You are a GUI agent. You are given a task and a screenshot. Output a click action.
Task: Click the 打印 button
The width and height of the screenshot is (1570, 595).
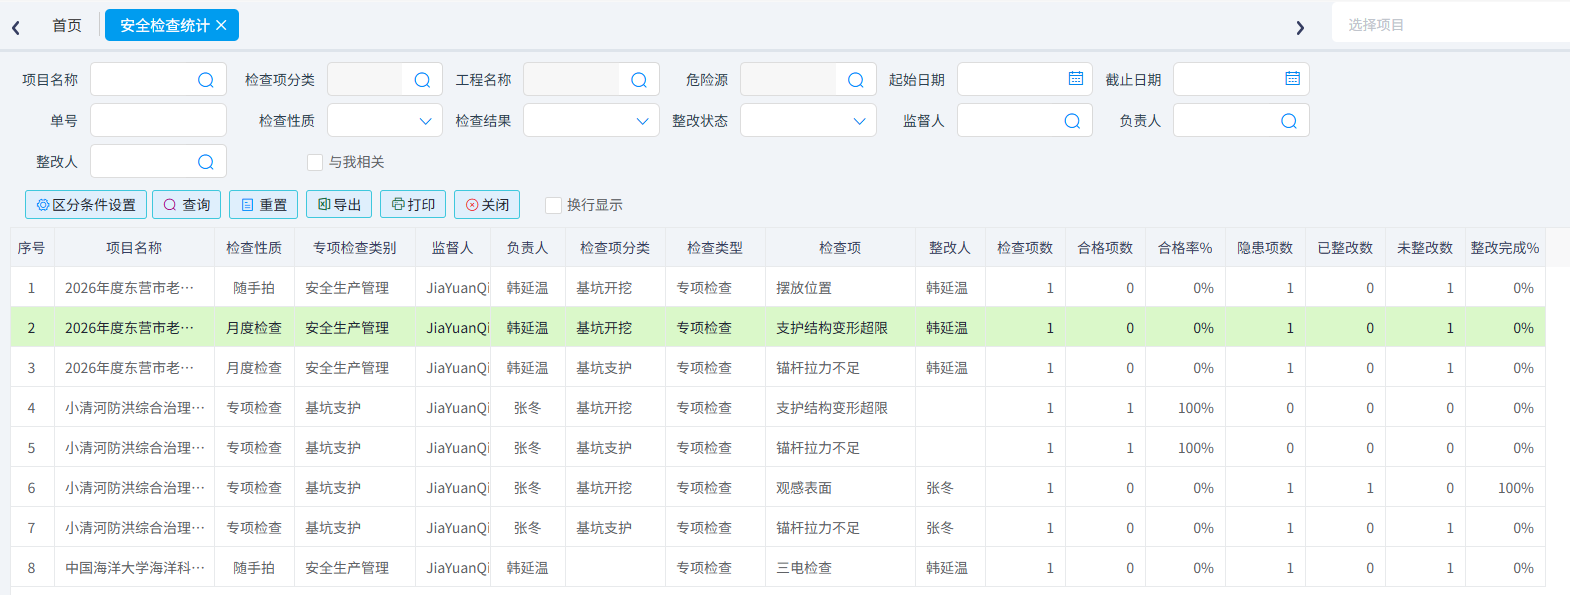coord(413,204)
